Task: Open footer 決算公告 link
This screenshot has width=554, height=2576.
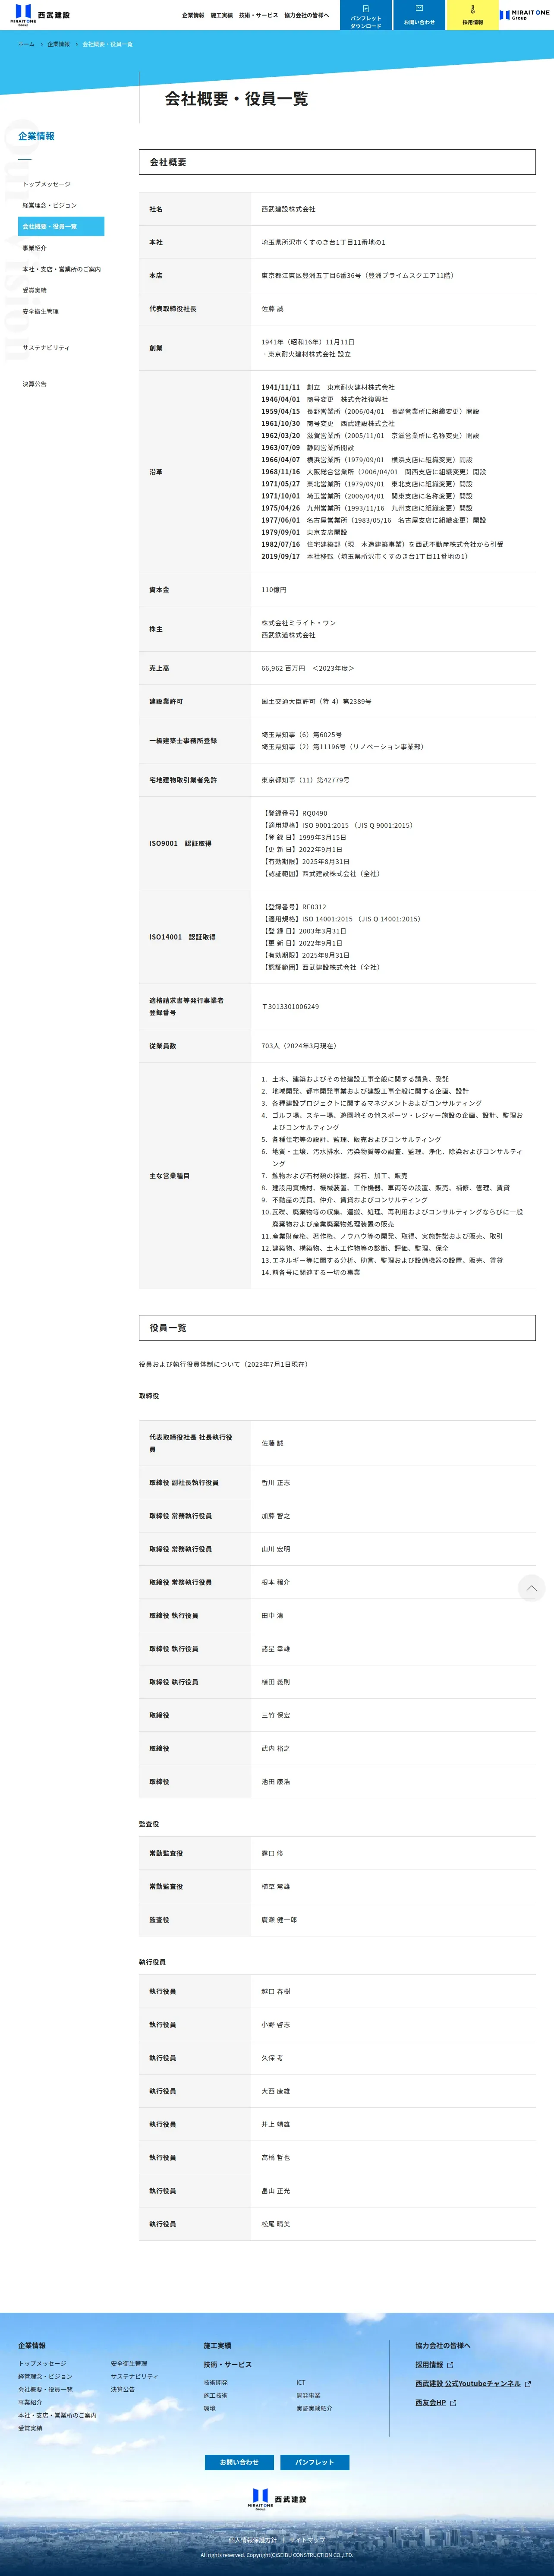Action: tap(123, 2389)
